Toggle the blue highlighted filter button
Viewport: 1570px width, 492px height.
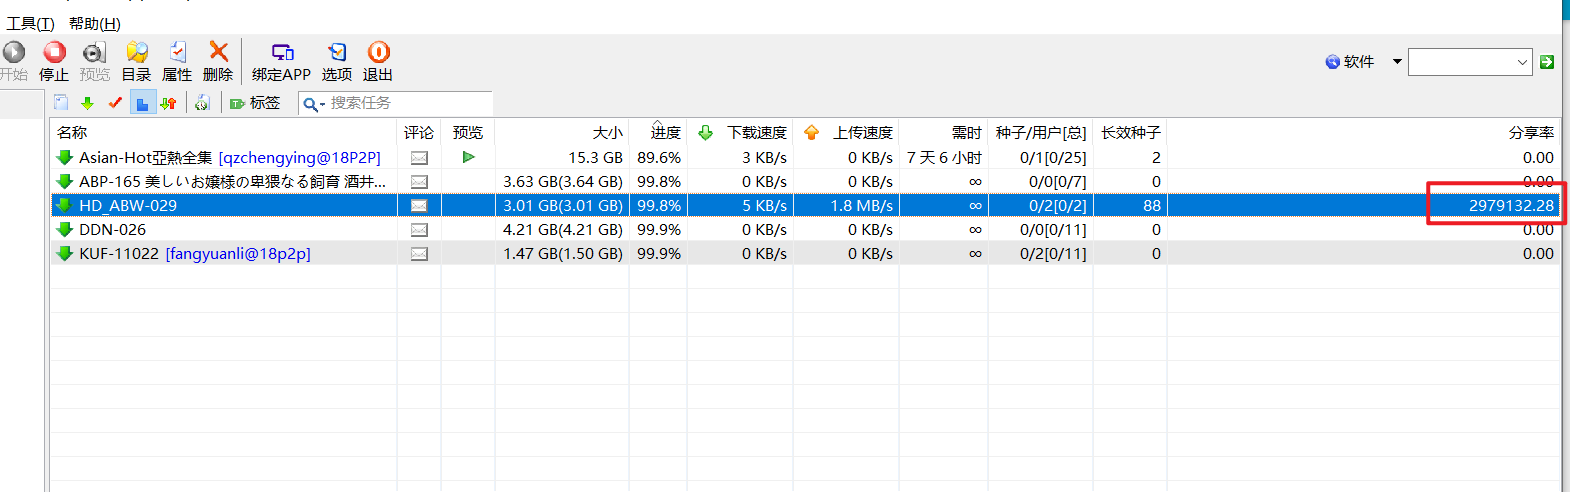tap(142, 103)
